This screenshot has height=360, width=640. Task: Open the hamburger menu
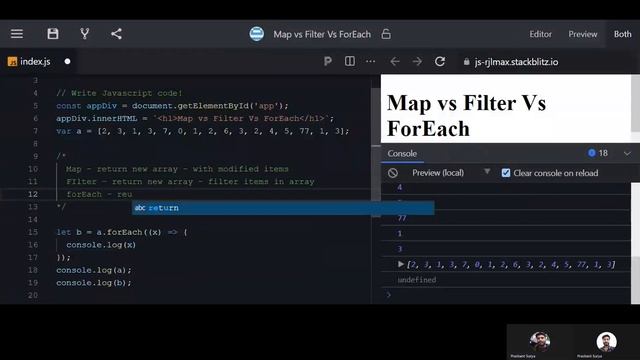17,34
